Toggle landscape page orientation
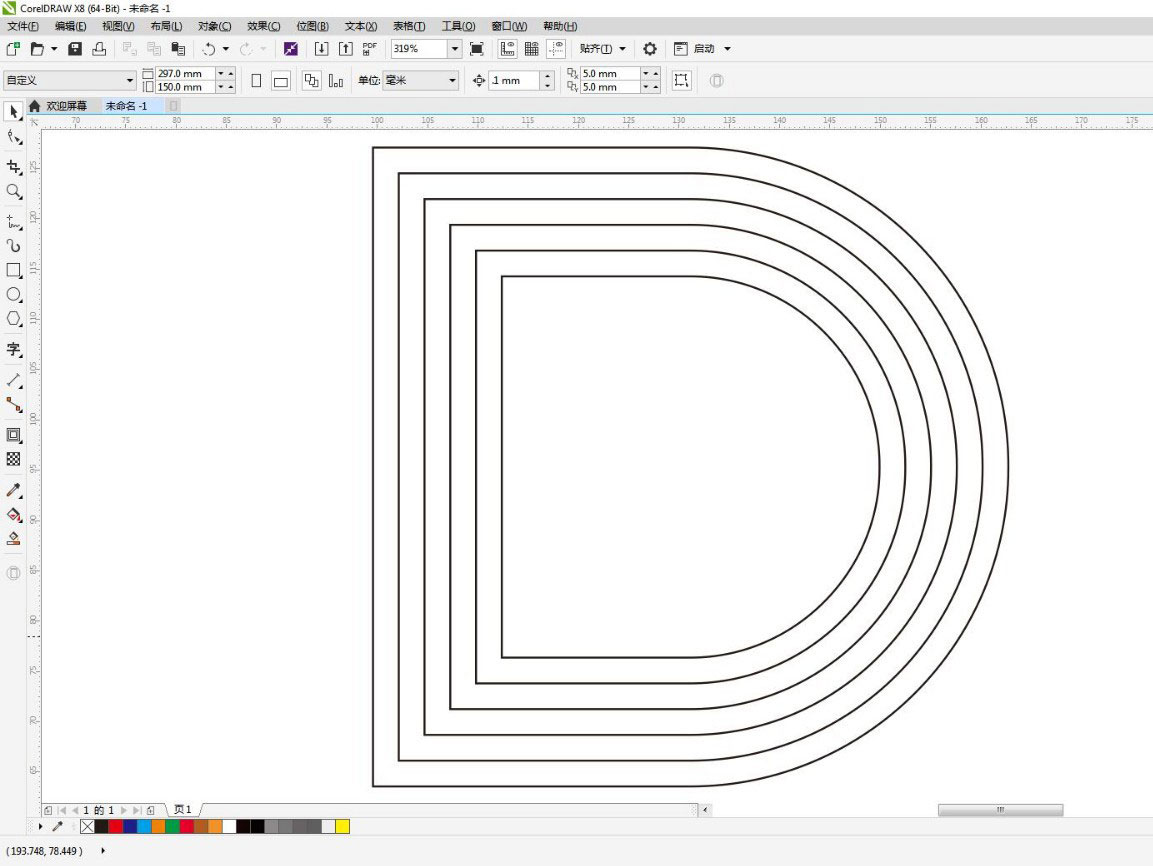The height and width of the screenshot is (866, 1153). [x=281, y=80]
